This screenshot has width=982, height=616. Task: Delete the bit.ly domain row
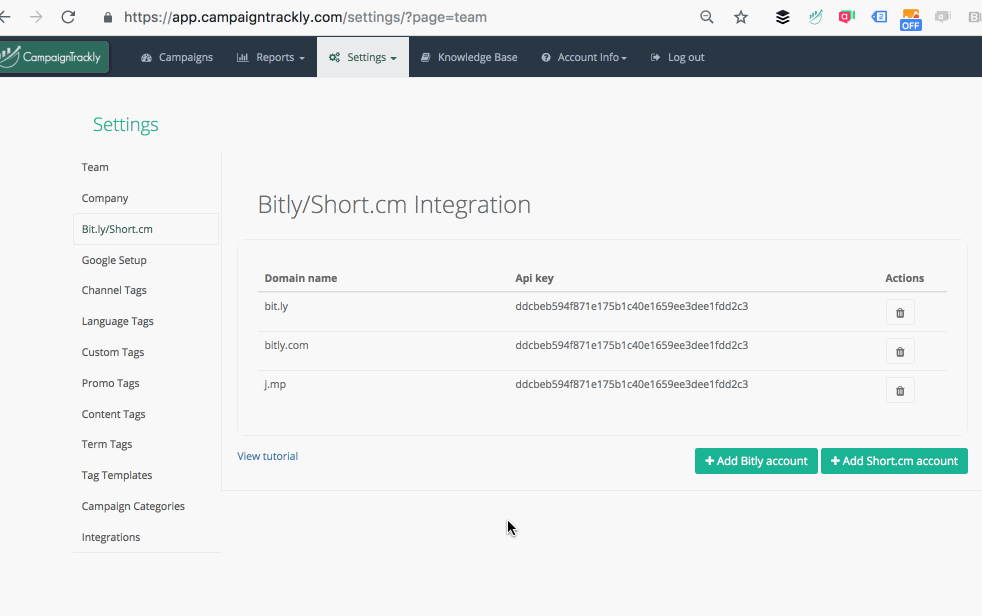[x=900, y=312]
